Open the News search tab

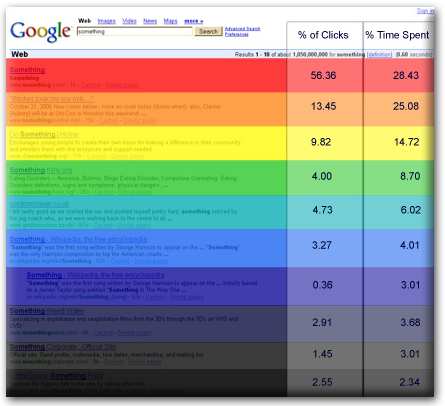tap(150, 21)
